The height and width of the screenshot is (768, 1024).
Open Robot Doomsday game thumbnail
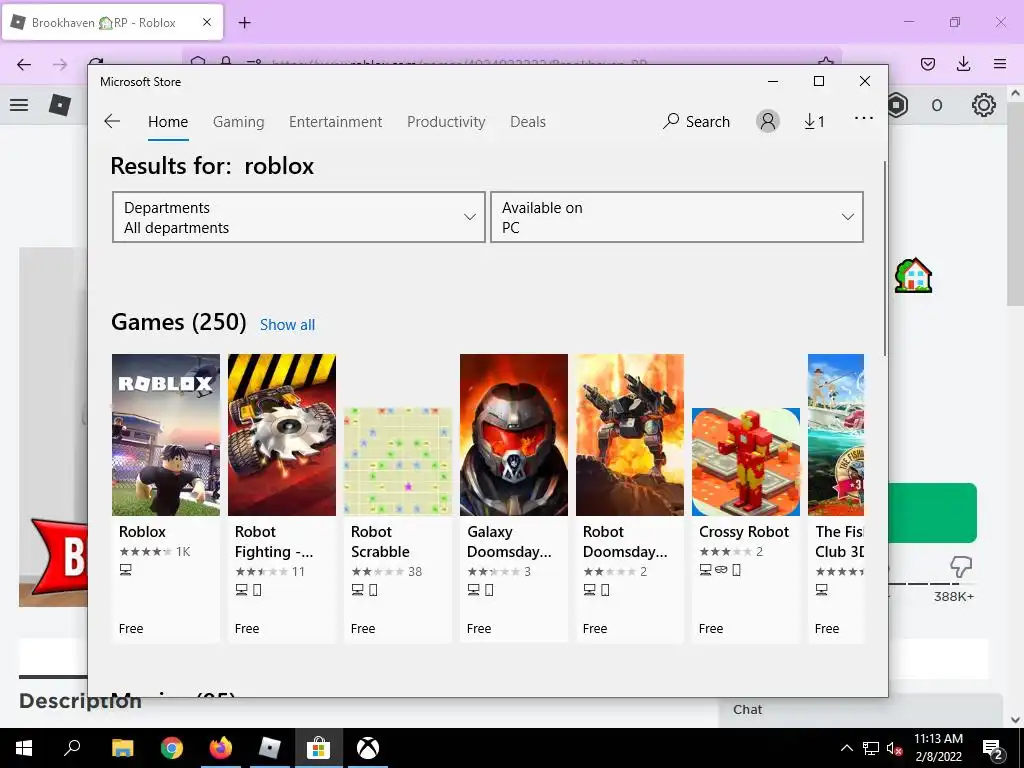click(630, 435)
